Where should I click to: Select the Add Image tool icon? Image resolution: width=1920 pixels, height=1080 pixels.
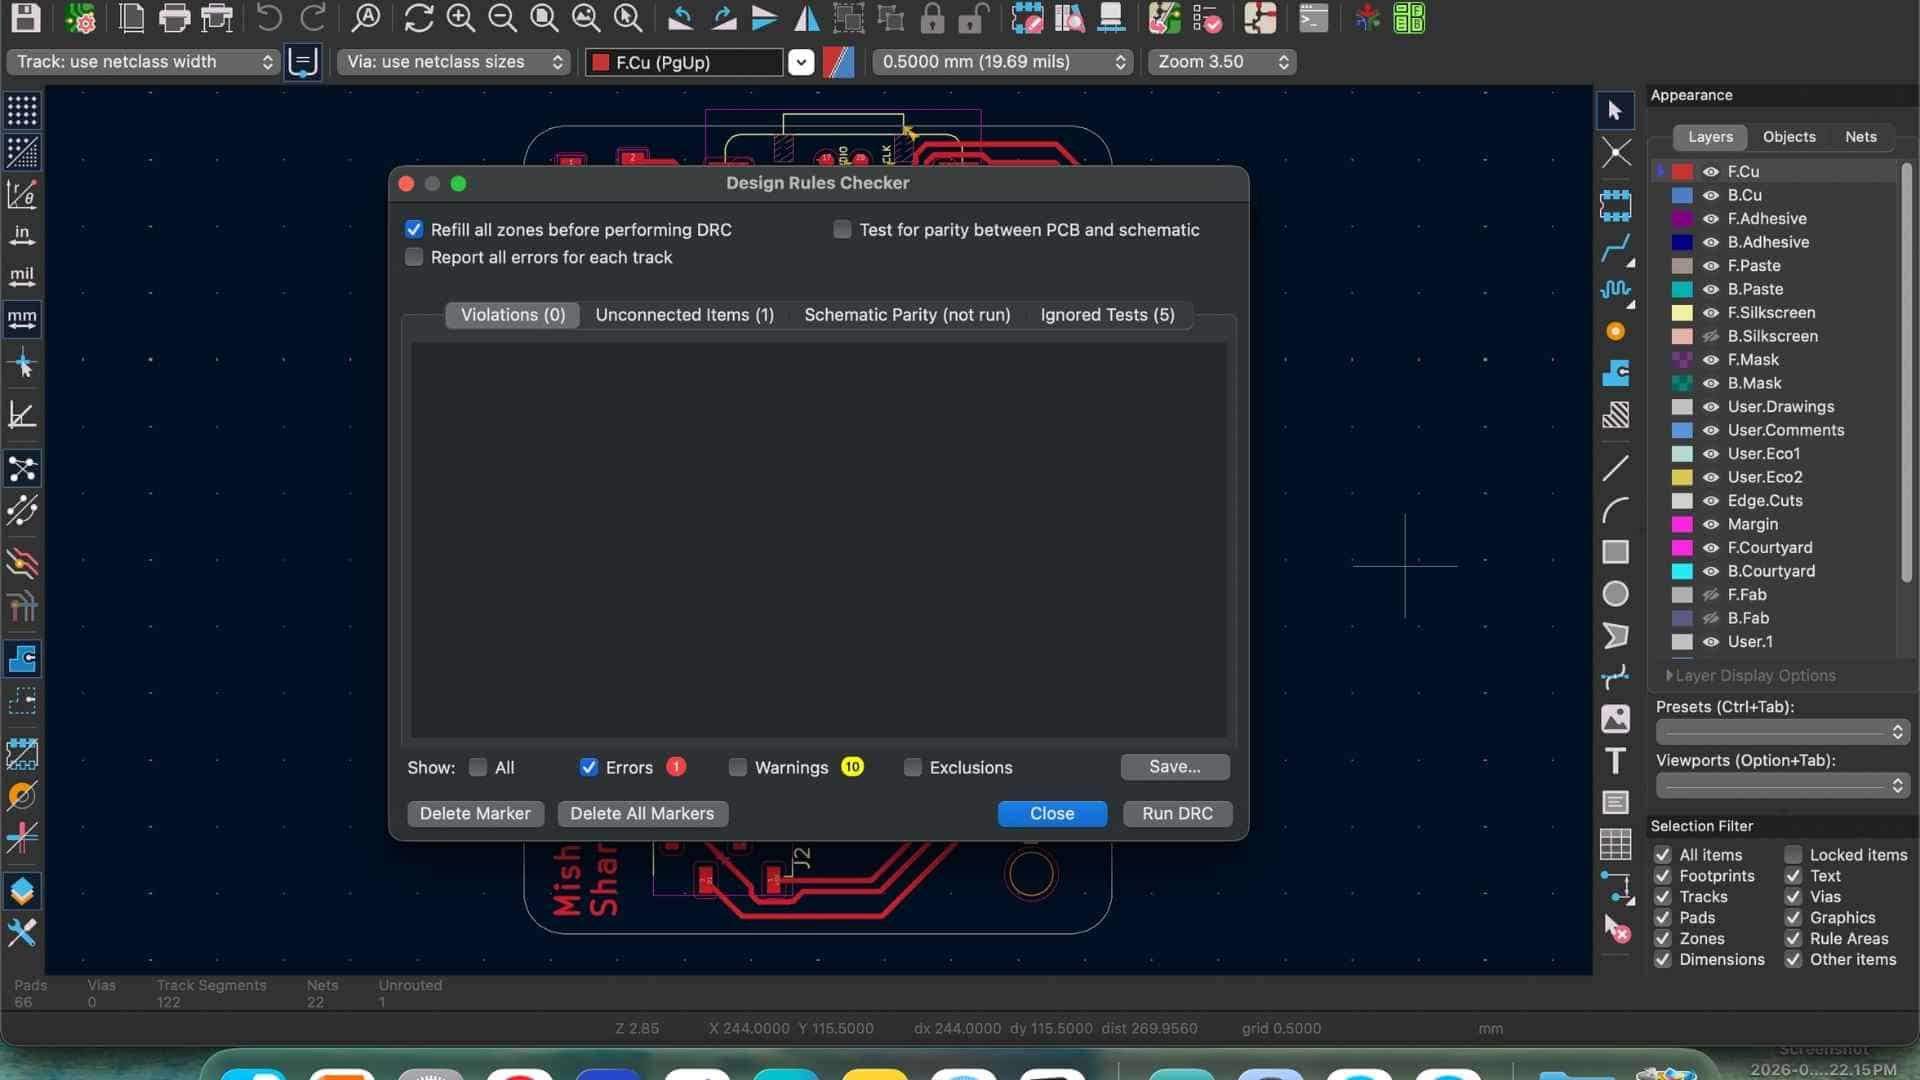click(1614, 719)
